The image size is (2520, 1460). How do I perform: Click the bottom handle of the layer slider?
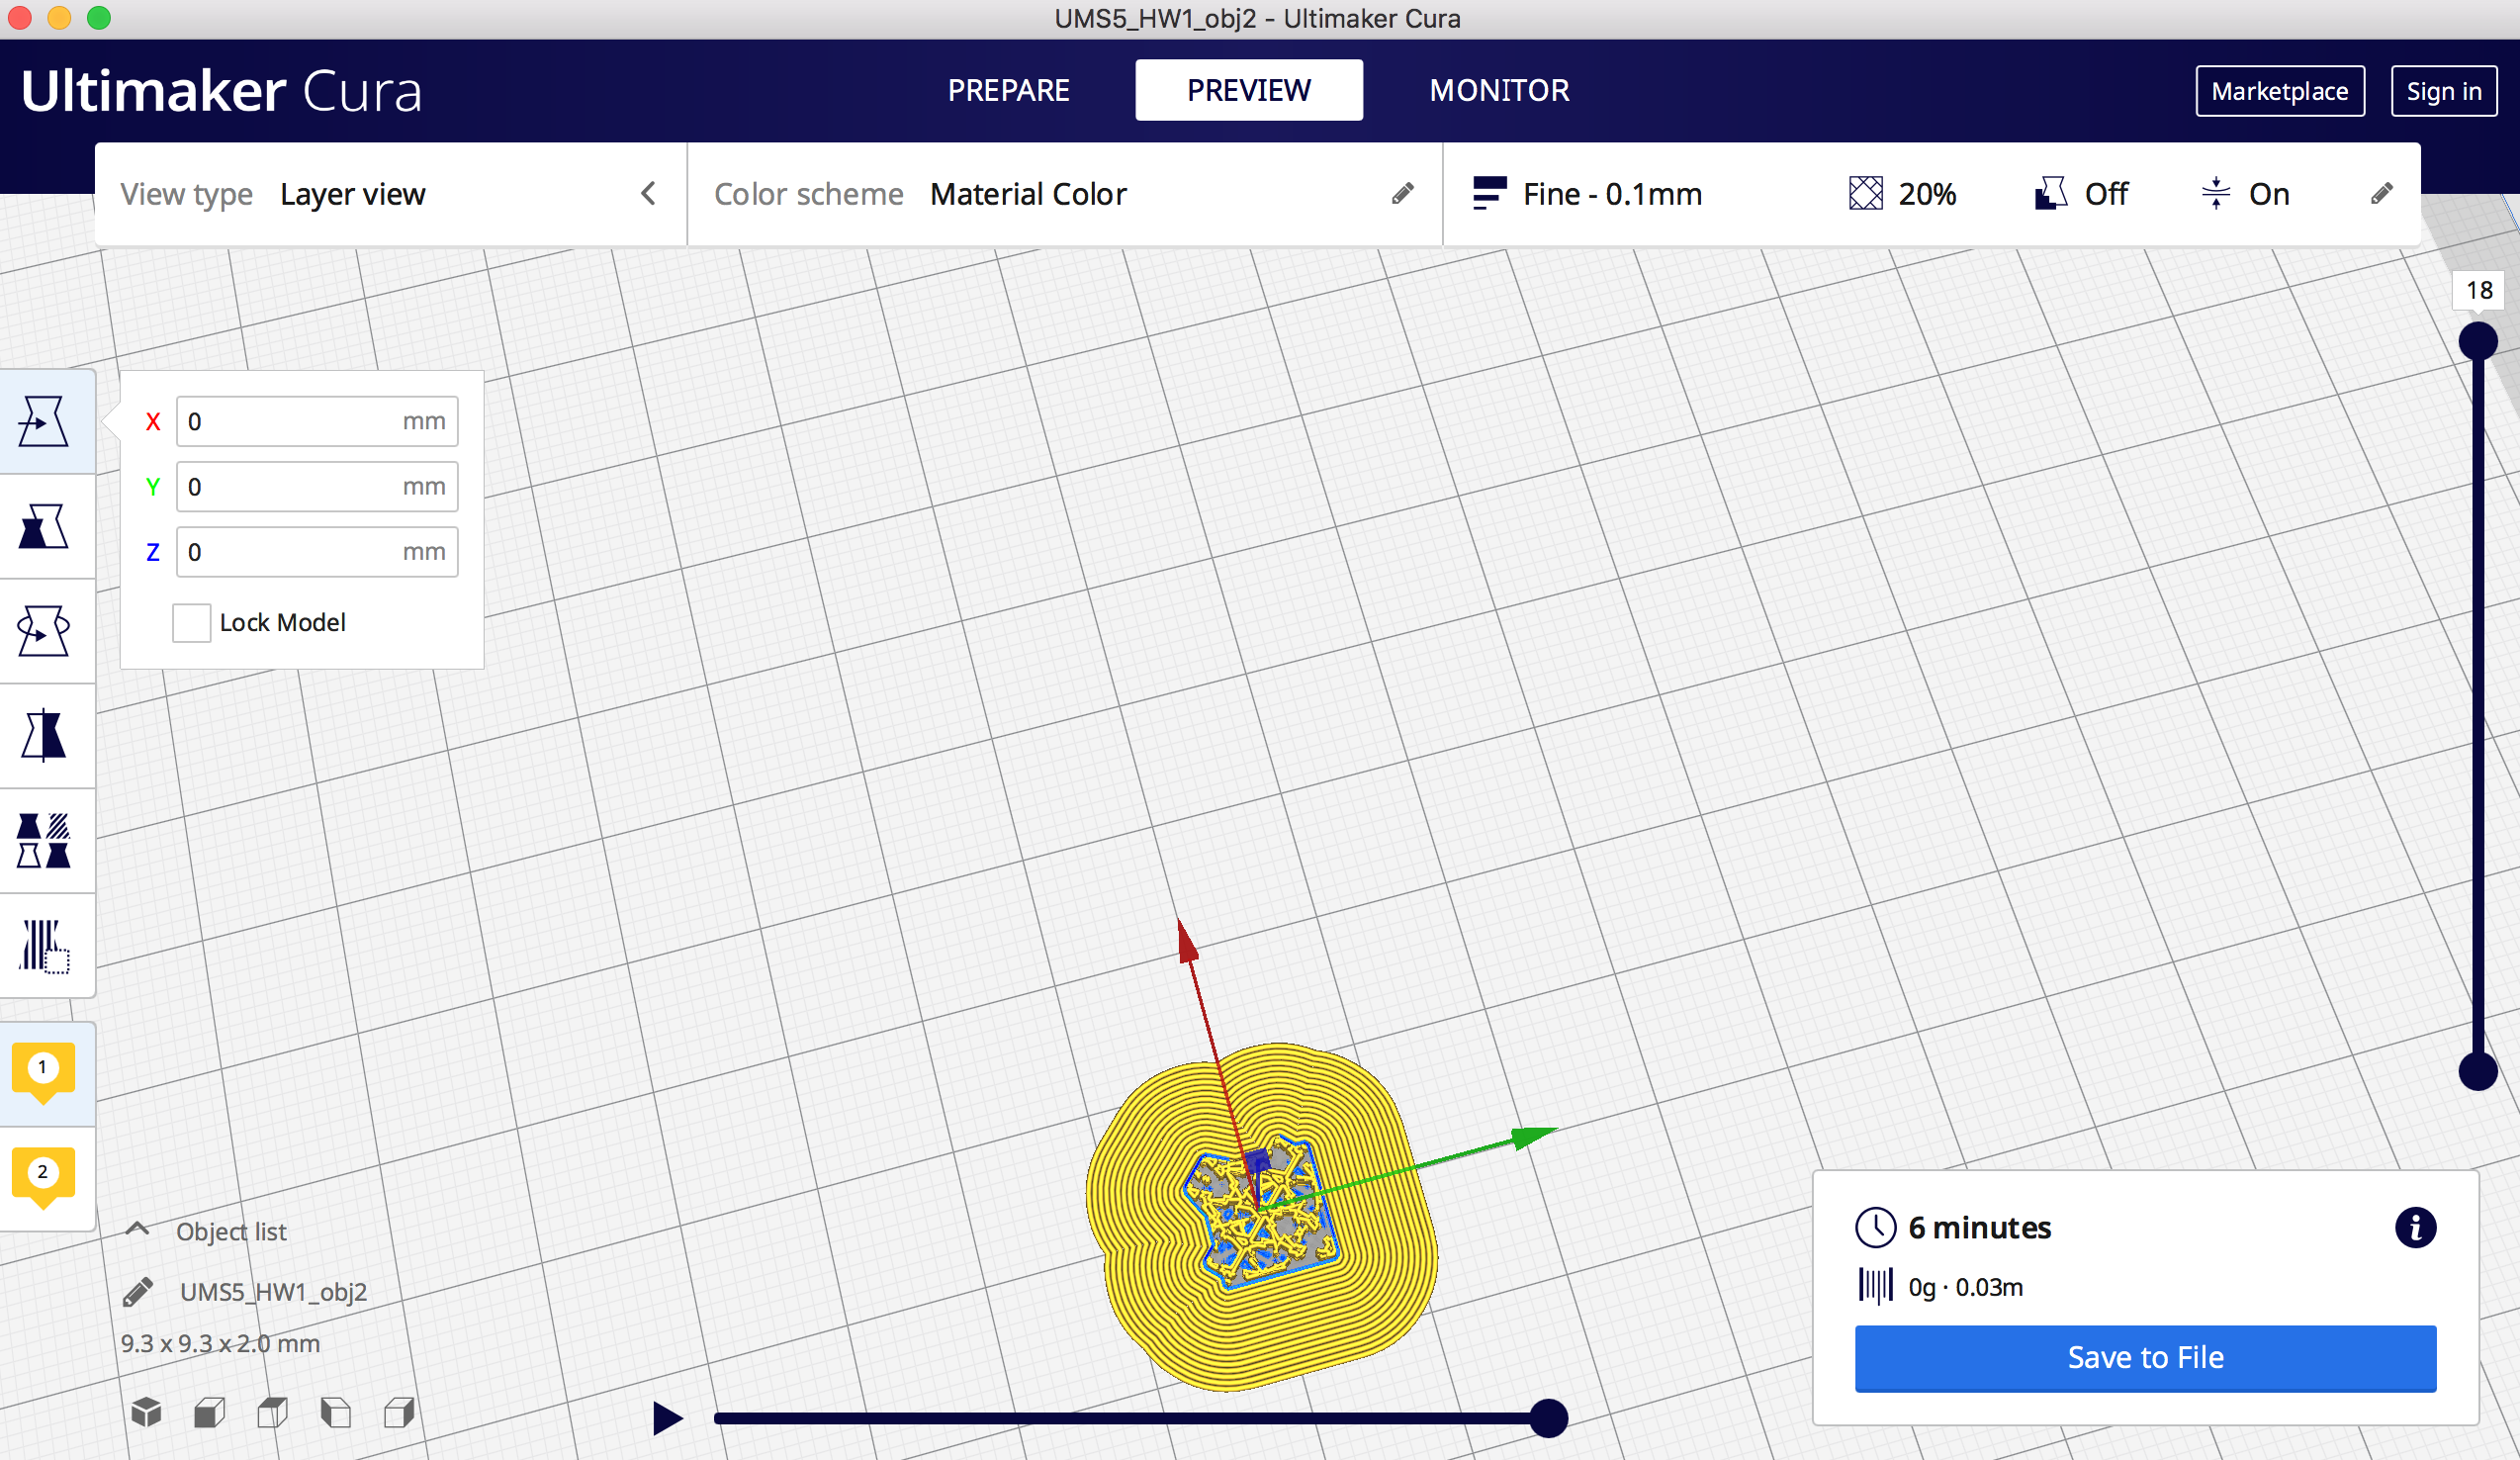coord(2477,1071)
